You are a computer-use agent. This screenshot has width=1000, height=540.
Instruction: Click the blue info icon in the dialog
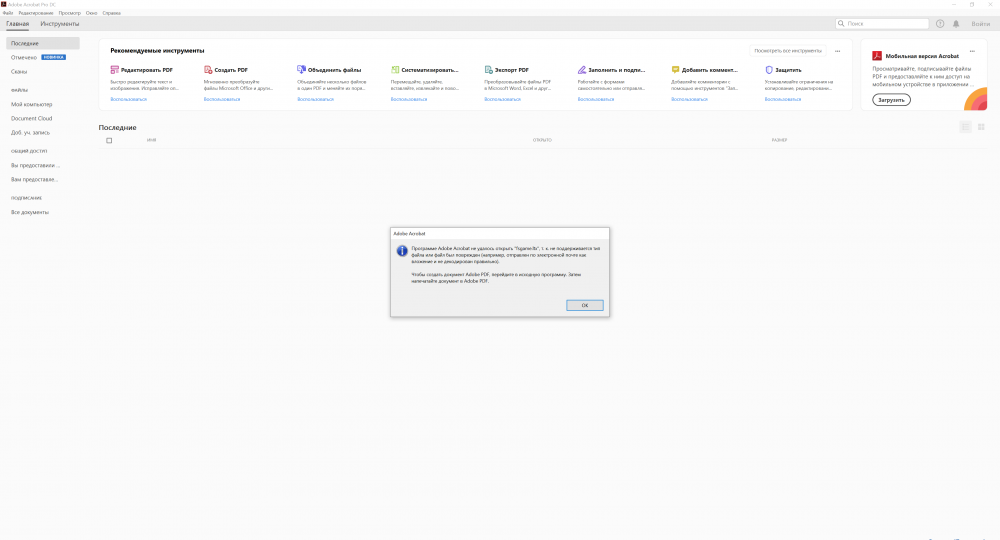(x=402, y=251)
